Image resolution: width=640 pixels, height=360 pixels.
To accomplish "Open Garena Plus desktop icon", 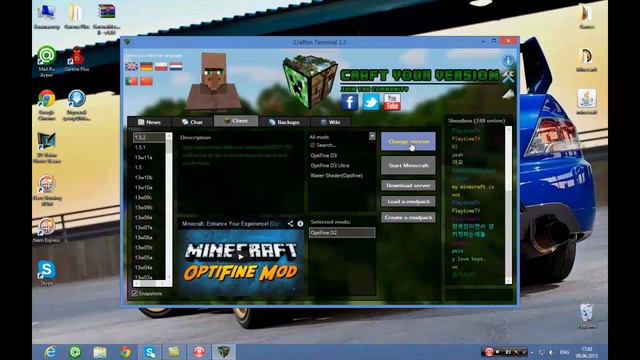I will tap(76, 59).
